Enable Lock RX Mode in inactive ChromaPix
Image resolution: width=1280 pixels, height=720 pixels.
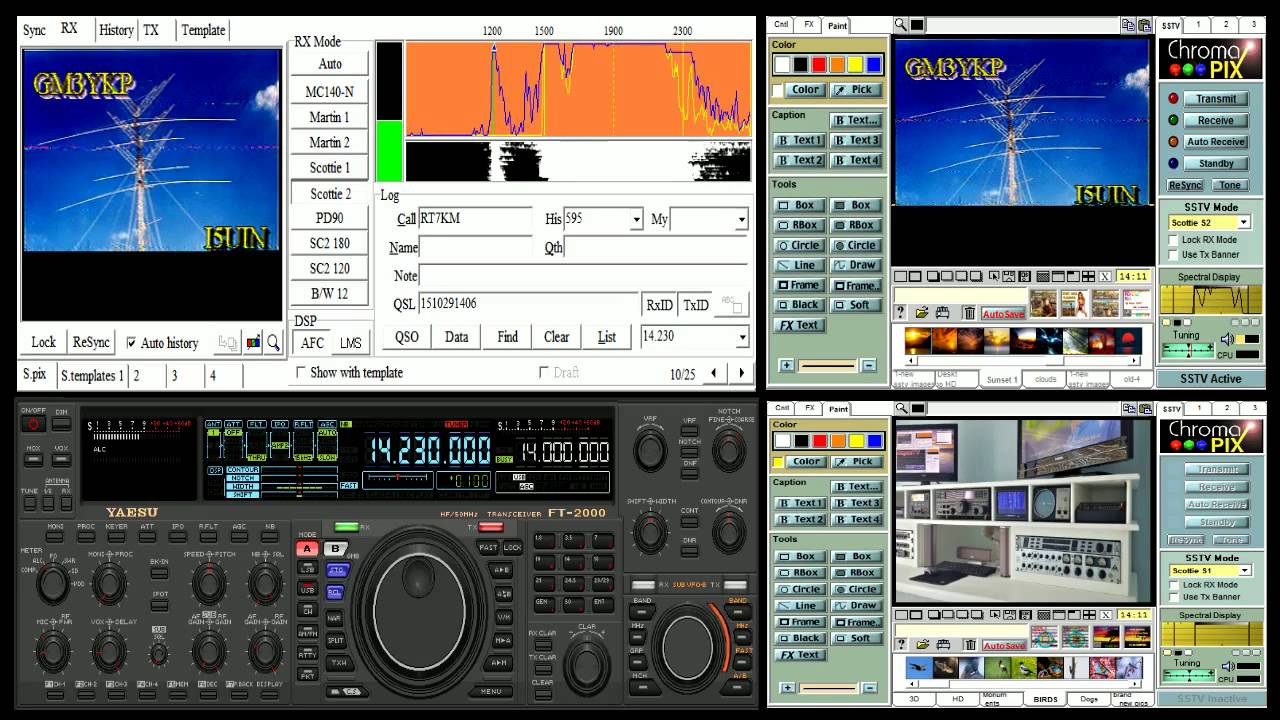click(x=1173, y=585)
